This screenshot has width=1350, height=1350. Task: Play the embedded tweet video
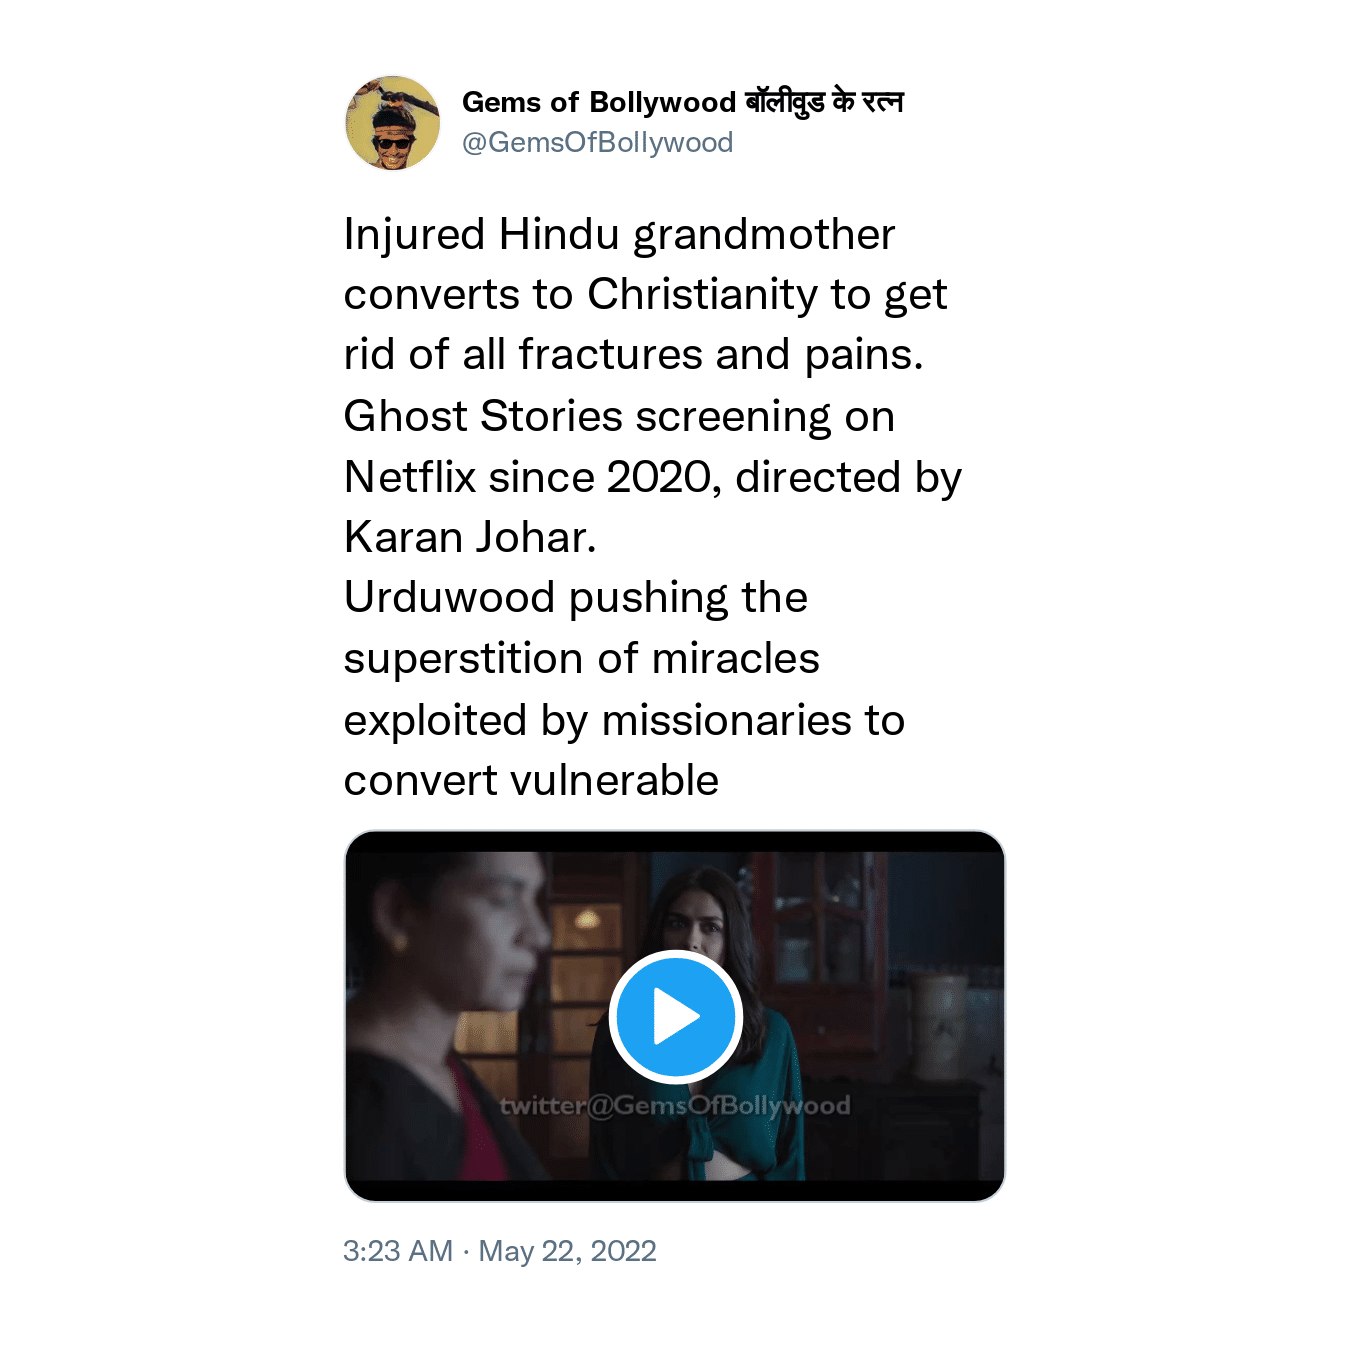[675, 1016]
